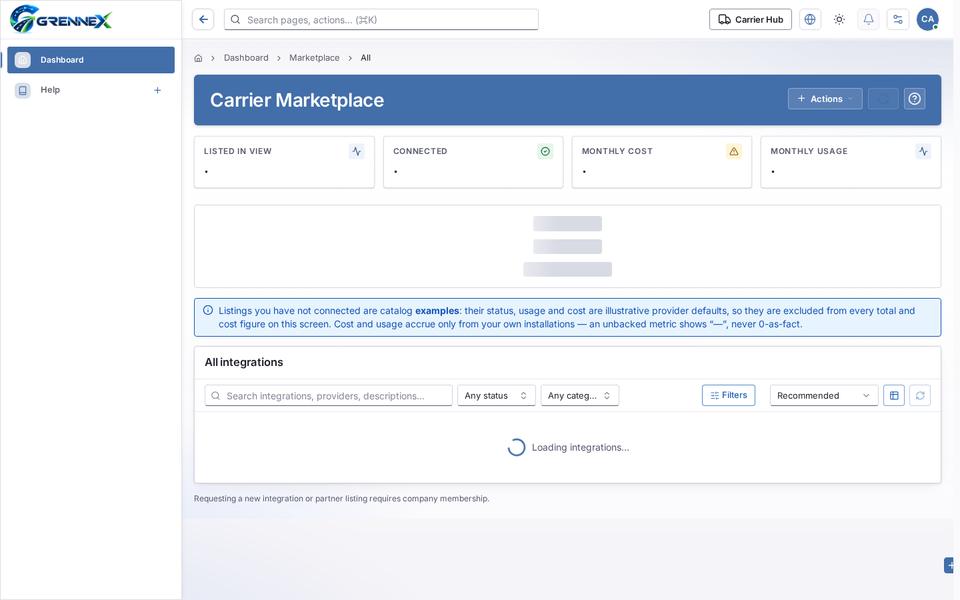The image size is (960, 600).
Task: Refresh the integrations list
Action: tap(920, 396)
